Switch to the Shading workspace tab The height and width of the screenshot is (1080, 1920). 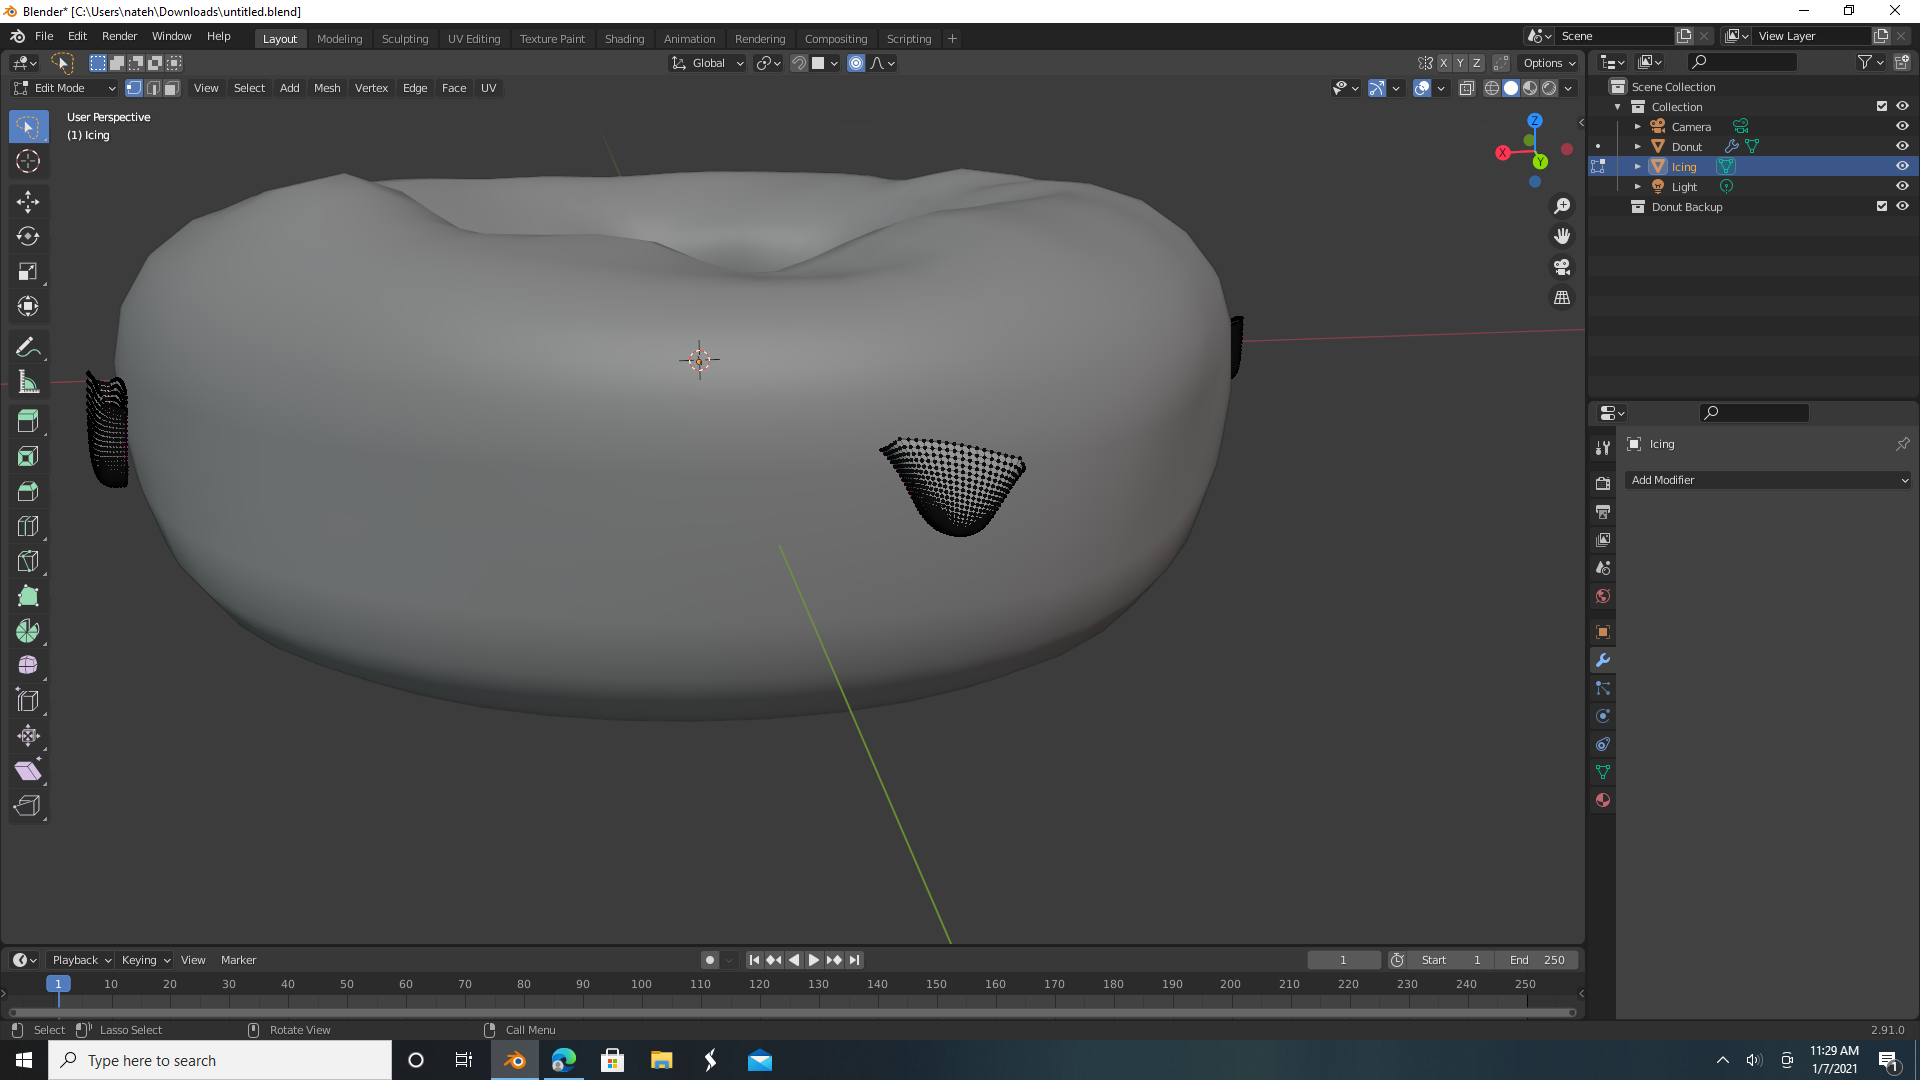624,39
